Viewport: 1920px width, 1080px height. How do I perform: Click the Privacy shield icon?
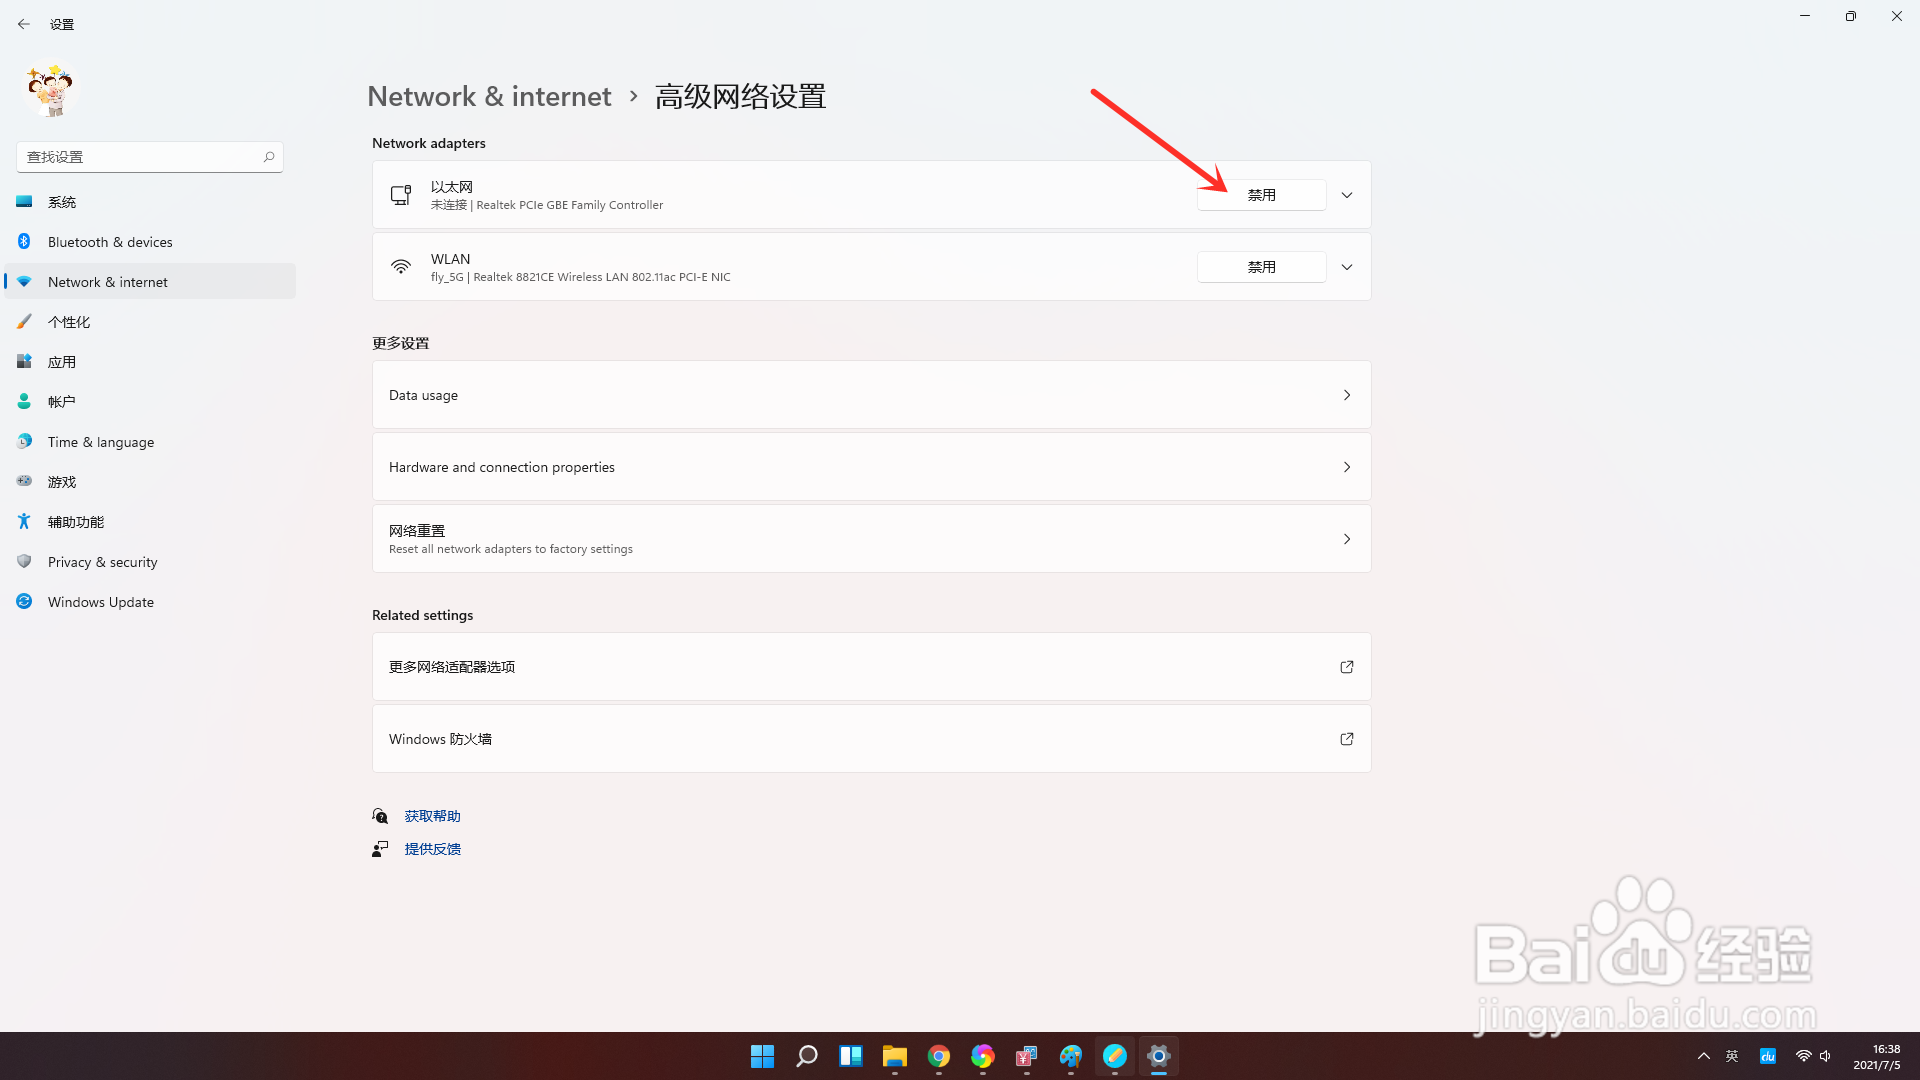click(x=24, y=561)
